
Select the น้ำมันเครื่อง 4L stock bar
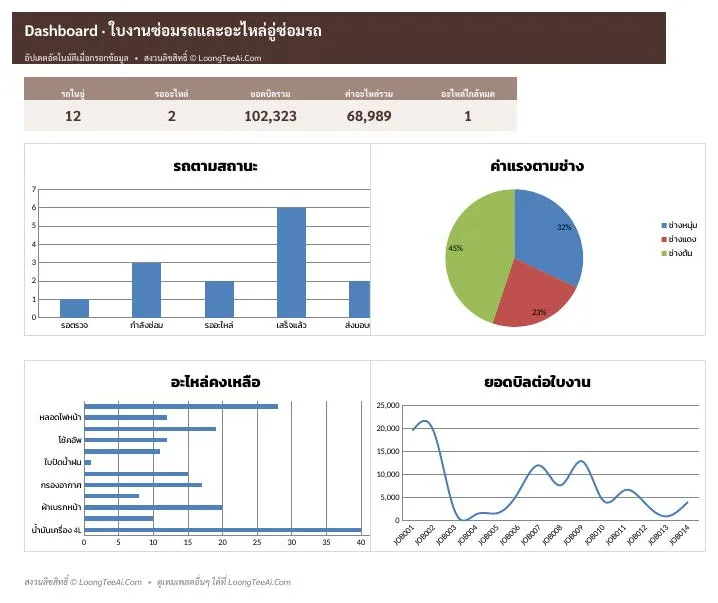coord(223,530)
